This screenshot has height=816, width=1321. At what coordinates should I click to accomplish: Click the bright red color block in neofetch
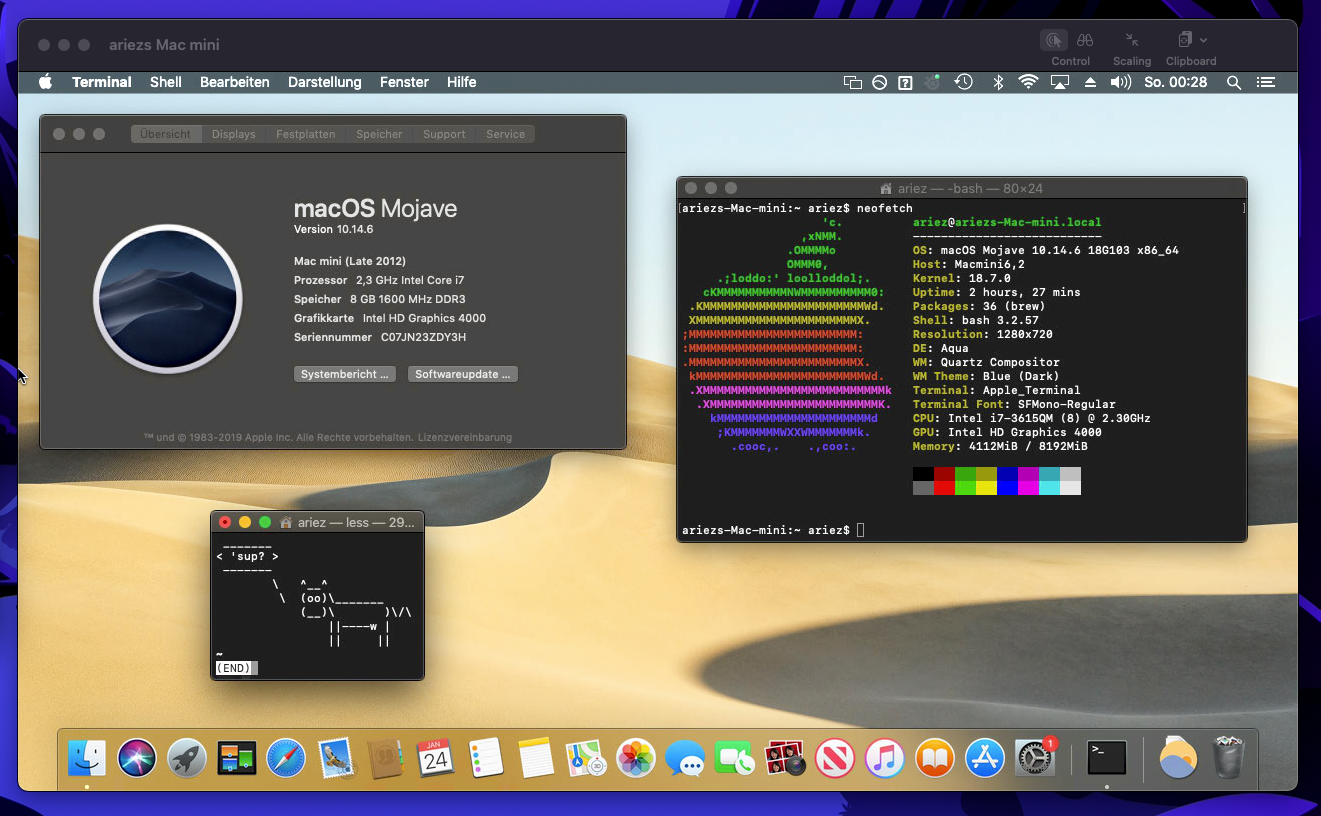tap(944, 488)
